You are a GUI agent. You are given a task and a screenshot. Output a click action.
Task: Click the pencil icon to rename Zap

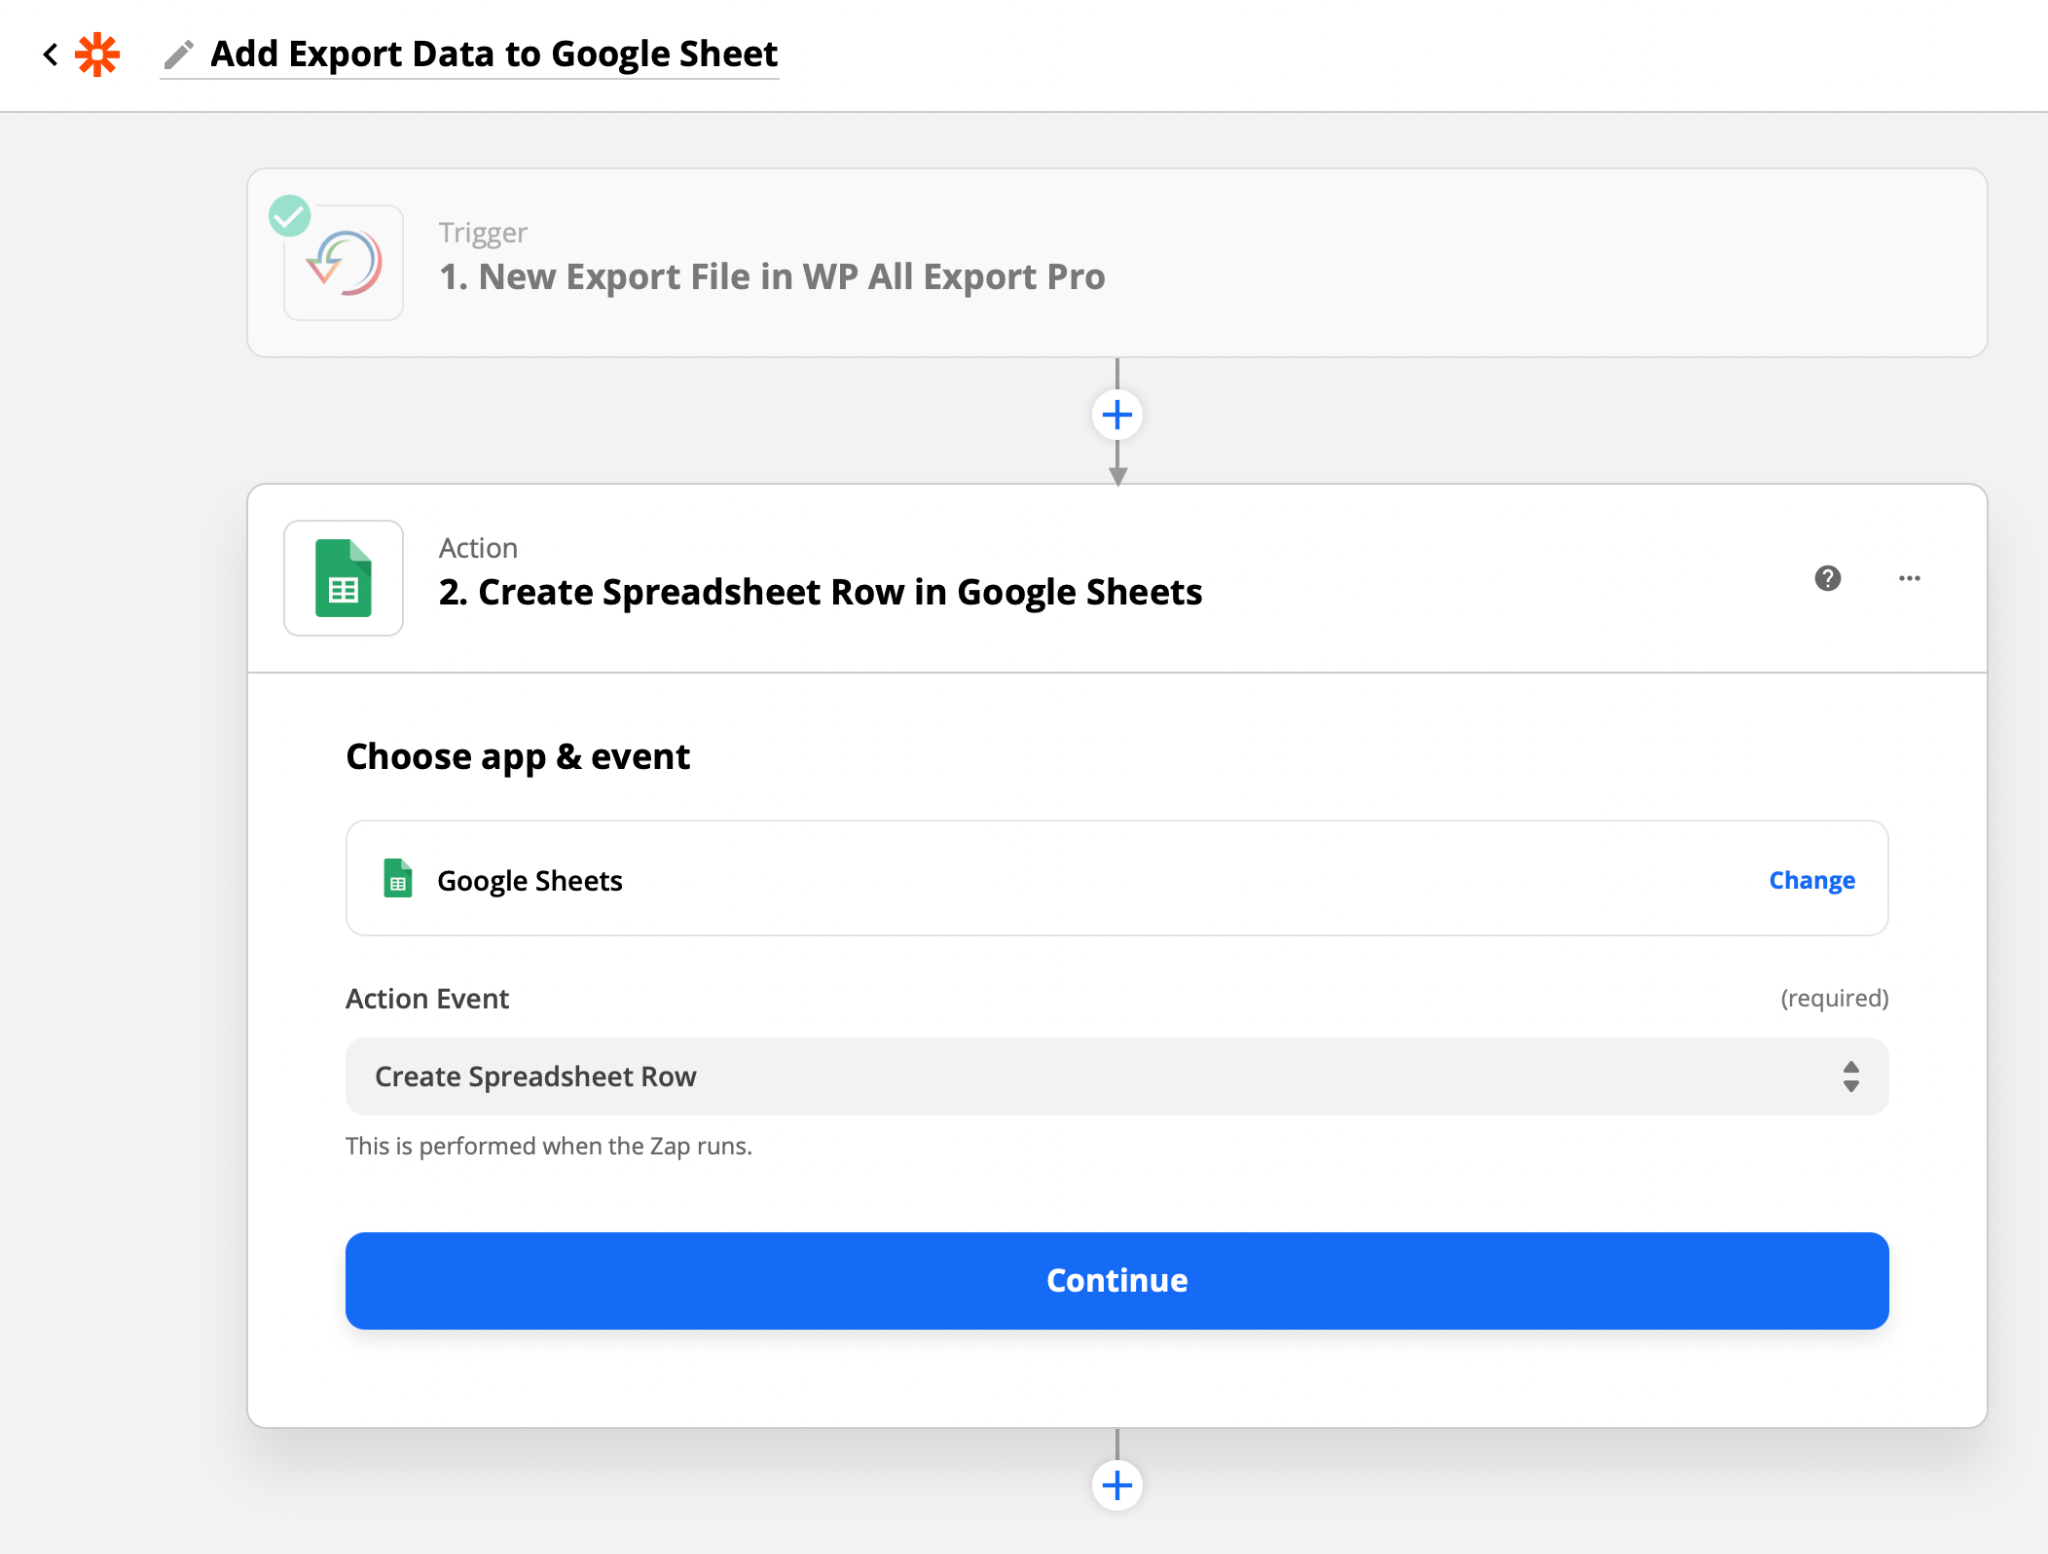tap(178, 54)
